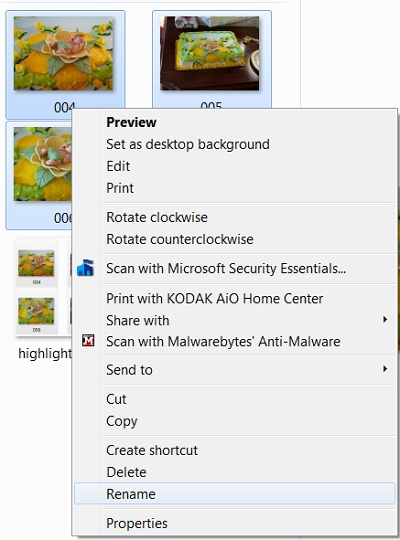Expand the Send to submenu arrow
This screenshot has height=540, width=400.
tap(385, 369)
